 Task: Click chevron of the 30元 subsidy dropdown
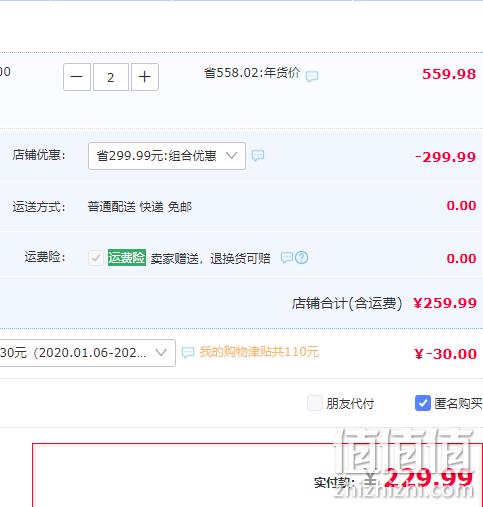click(161, 352)
